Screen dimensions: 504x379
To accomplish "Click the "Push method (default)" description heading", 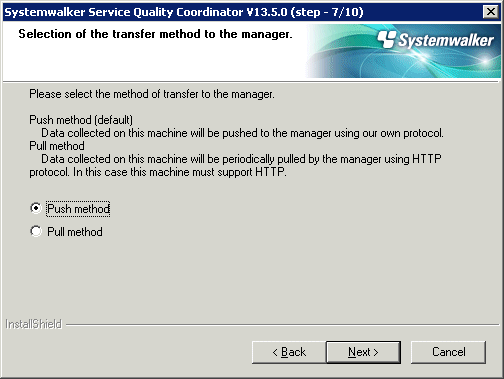I will pos(81,120).
